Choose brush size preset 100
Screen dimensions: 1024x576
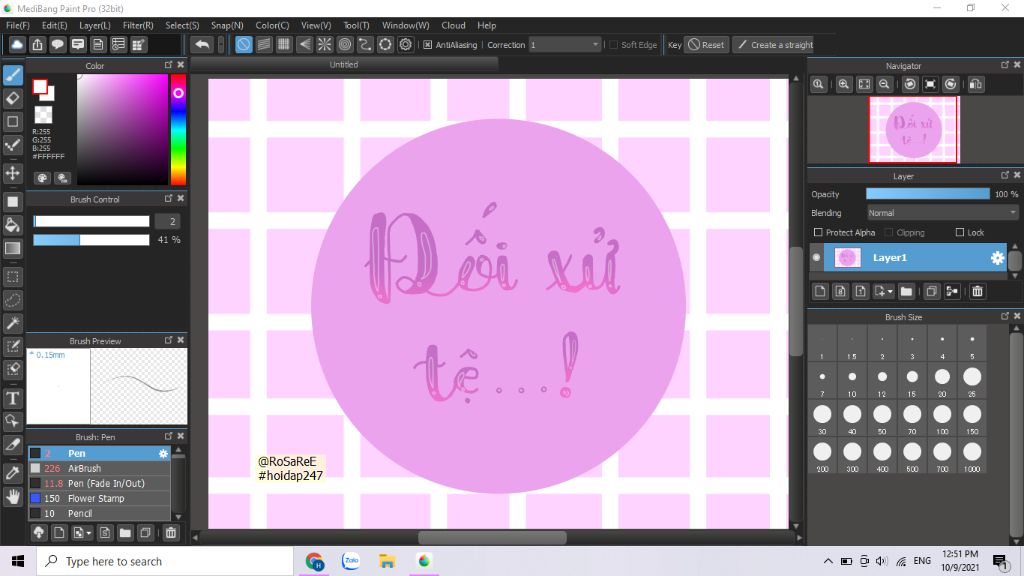(x=942, y=419)
